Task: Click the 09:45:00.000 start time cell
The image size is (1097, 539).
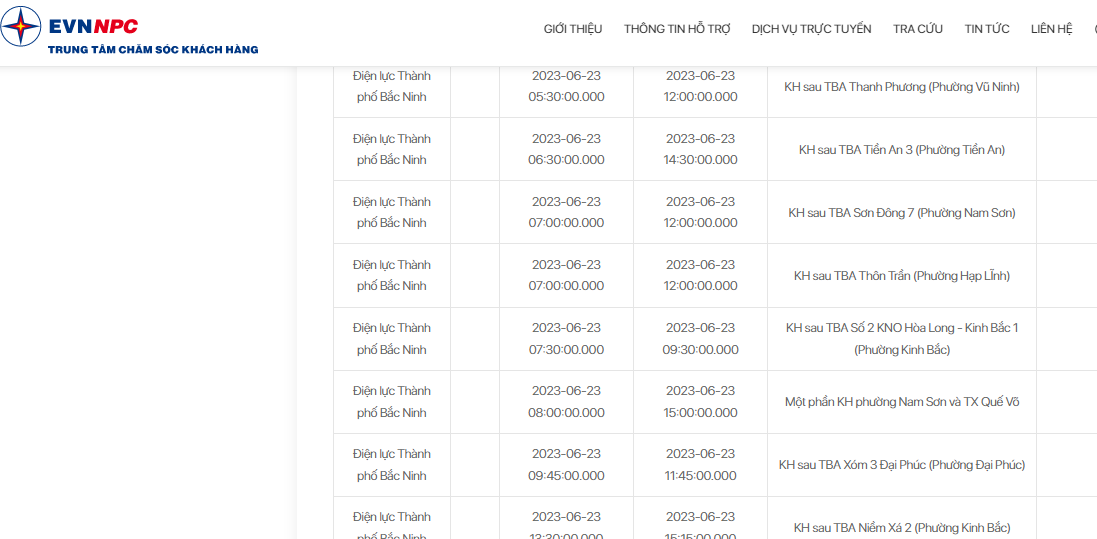Action: (x=566, y=465)
